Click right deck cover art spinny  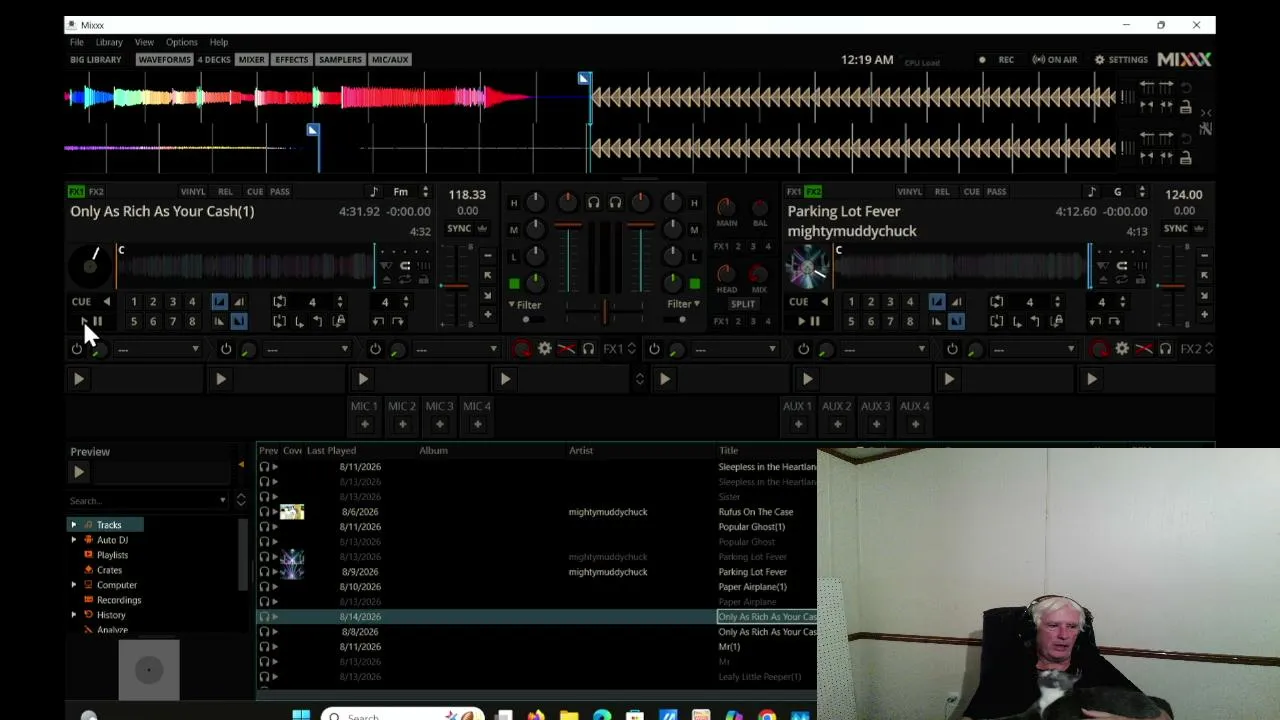coord(808,266)
